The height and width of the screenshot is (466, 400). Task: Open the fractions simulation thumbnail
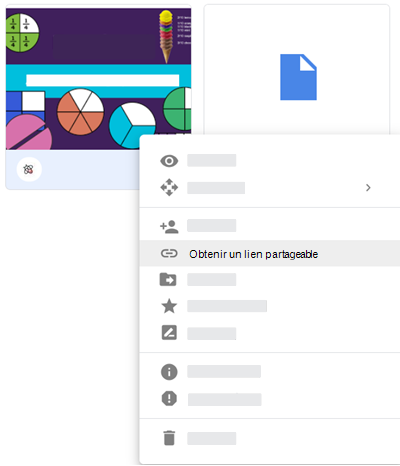coord(98,79)
